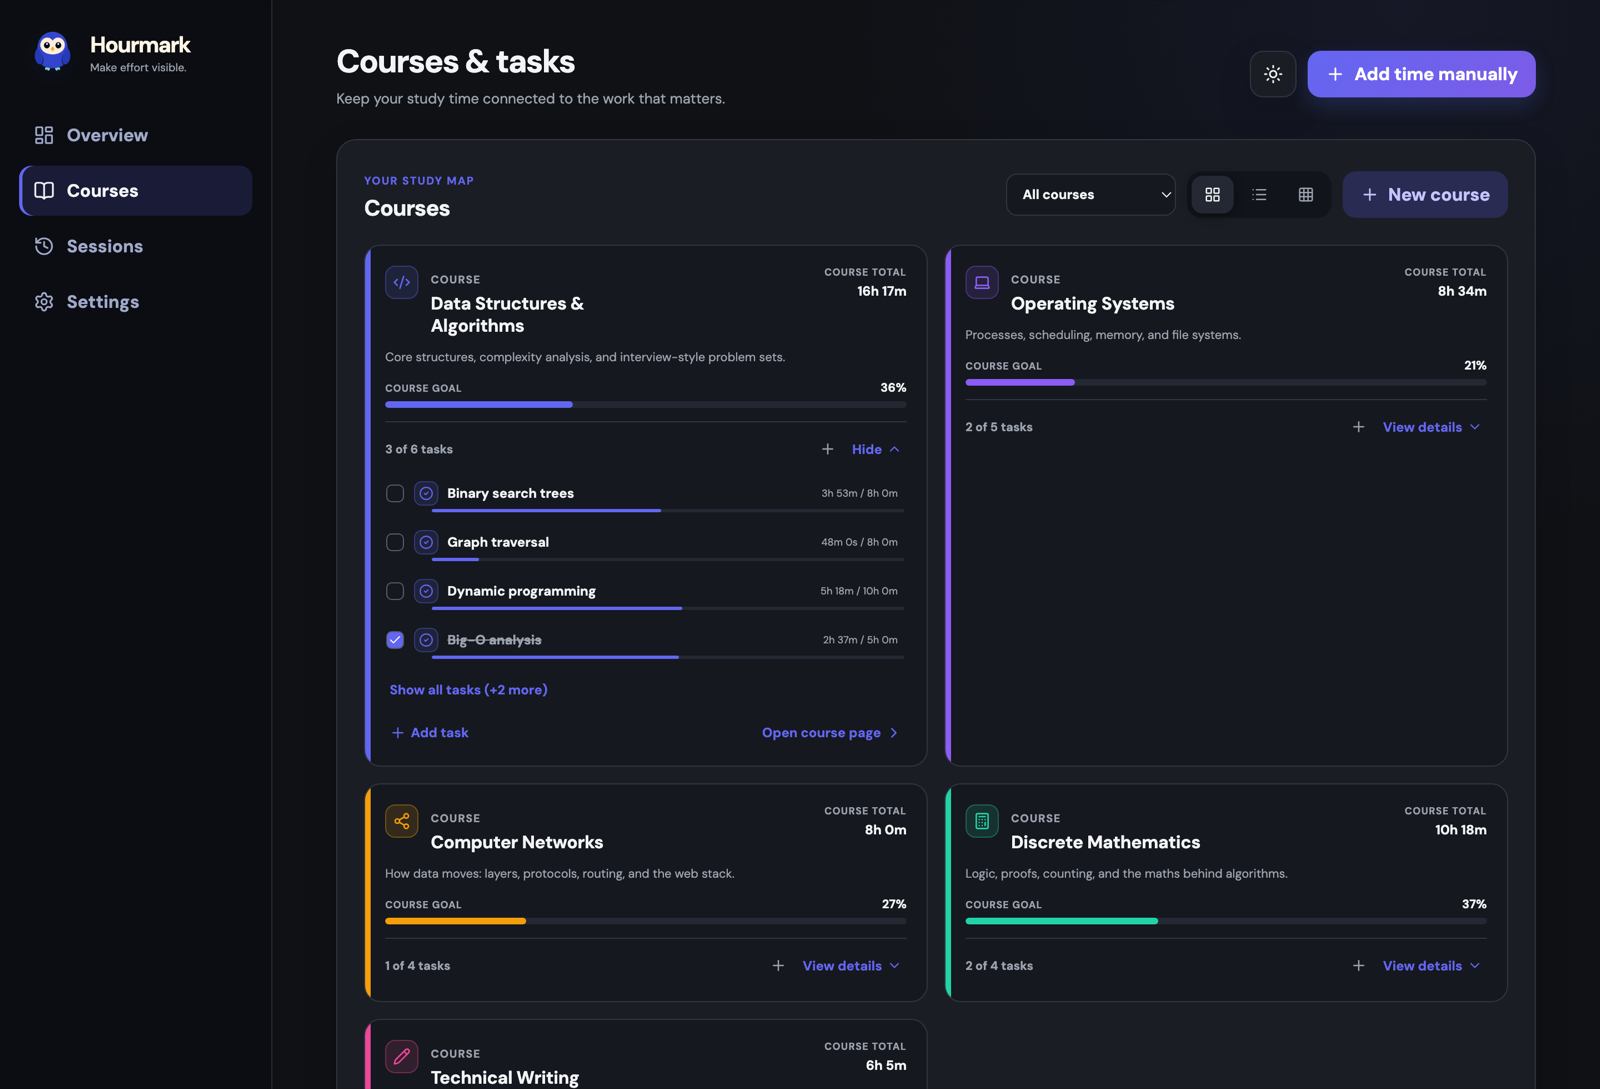Click timer icon for Dynamic programming
This screenshot has height=1089, width=1600.
426,591
